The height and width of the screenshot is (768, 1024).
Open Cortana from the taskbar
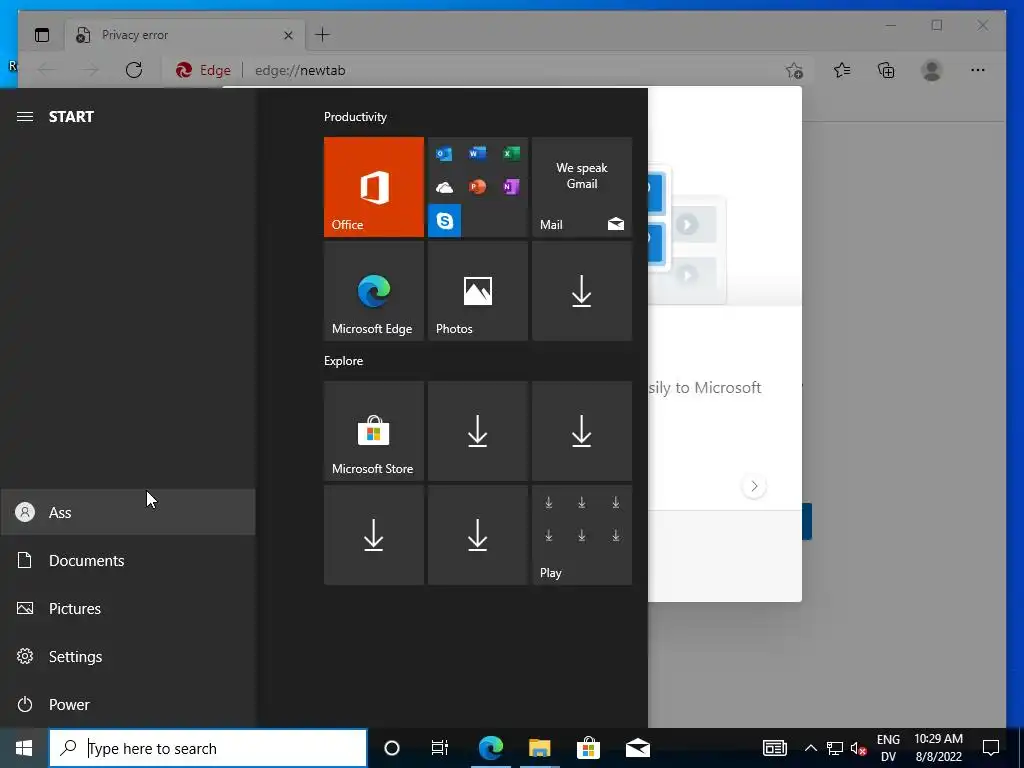click(x=392, y=748)
